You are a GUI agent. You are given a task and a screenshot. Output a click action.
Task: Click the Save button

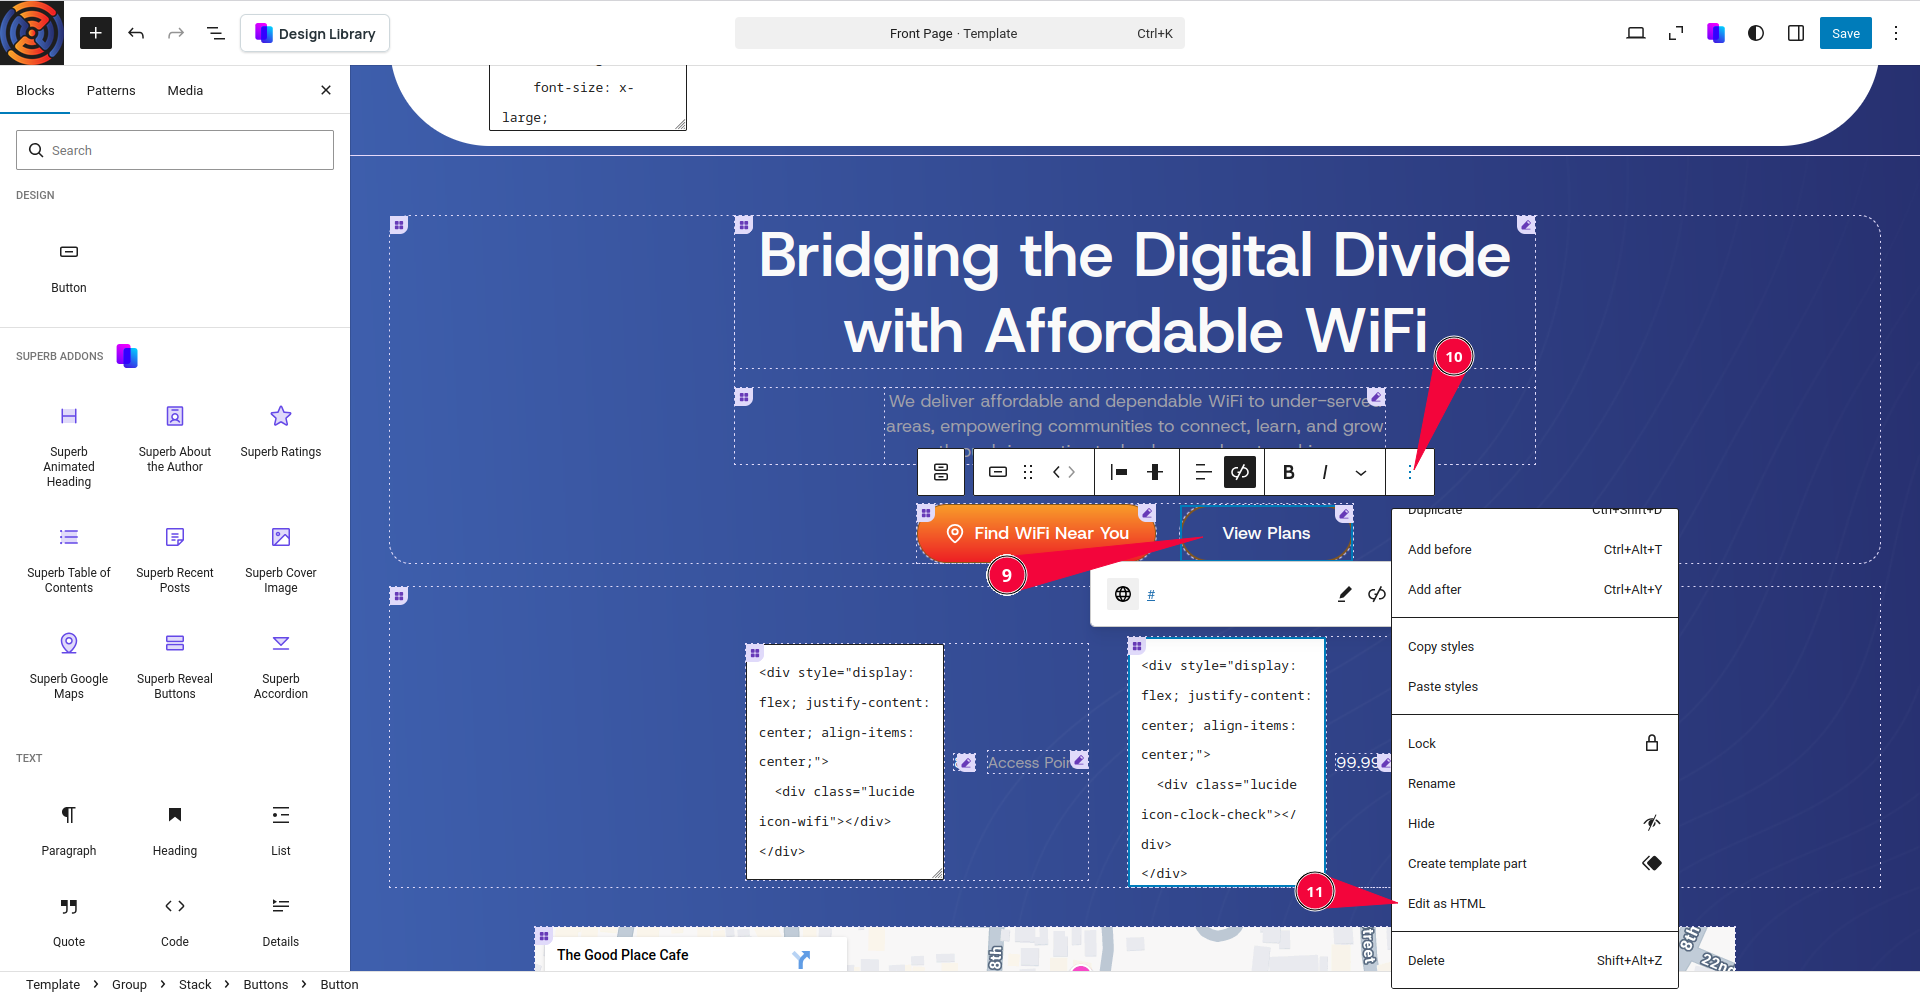(1845, 33)
